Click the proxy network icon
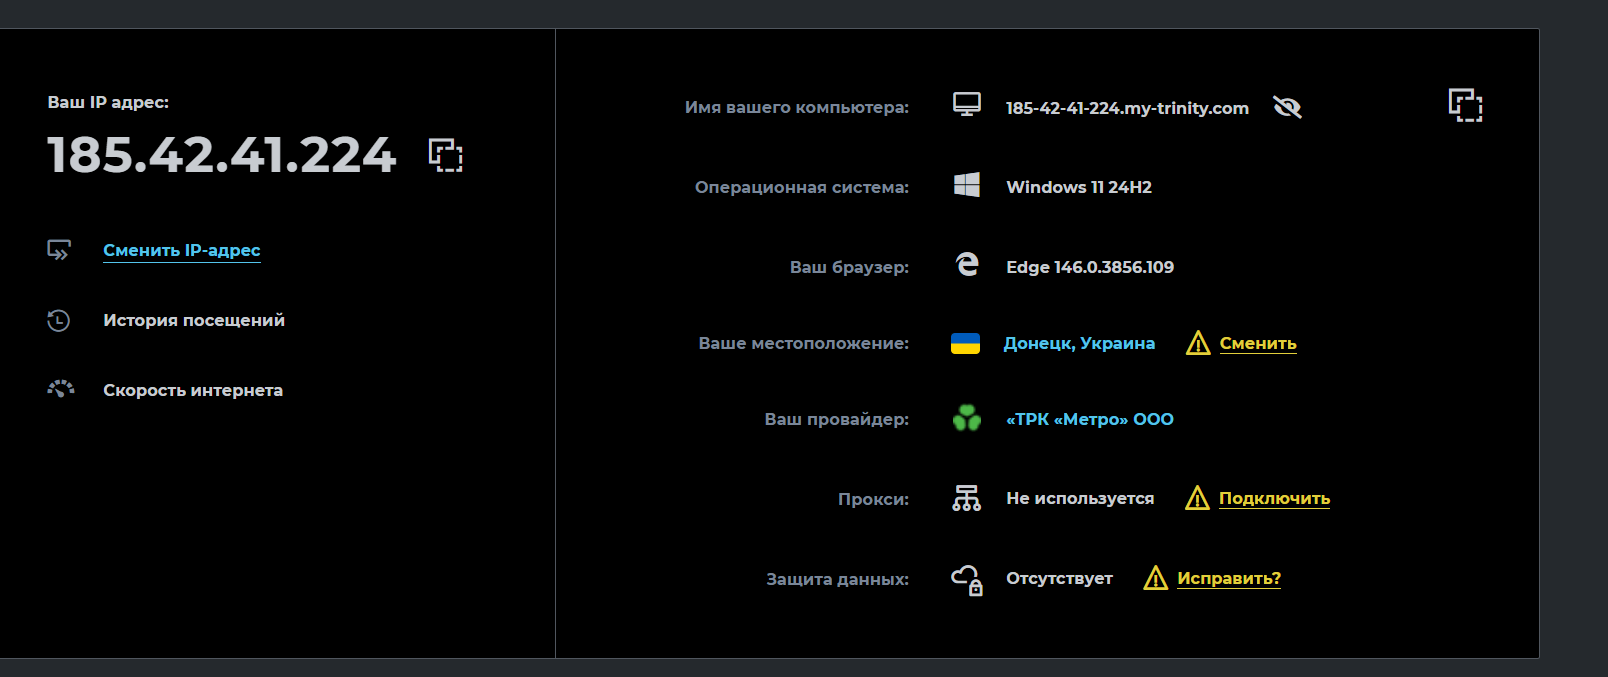Viewport: 1608px width, 677px height. (x=966, y=497)
